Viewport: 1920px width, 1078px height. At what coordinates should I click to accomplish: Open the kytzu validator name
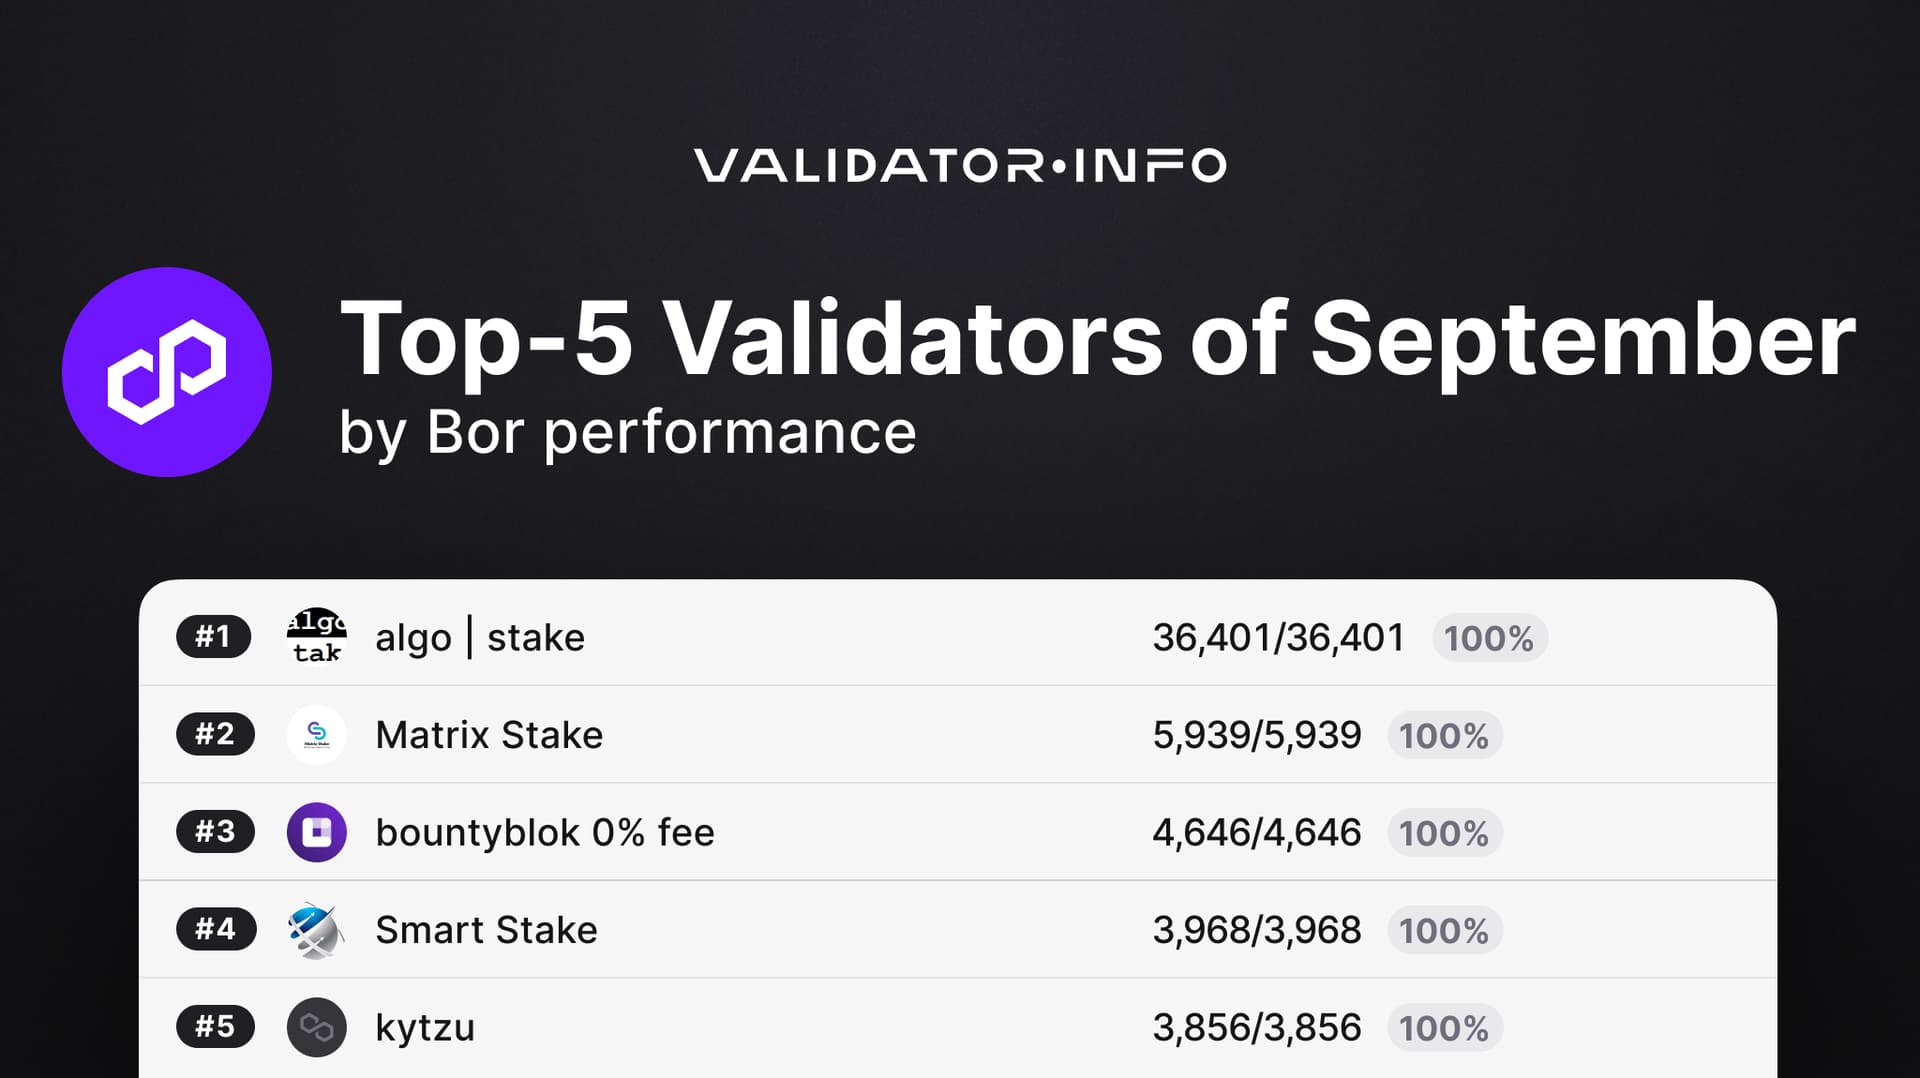(425, 1028)
